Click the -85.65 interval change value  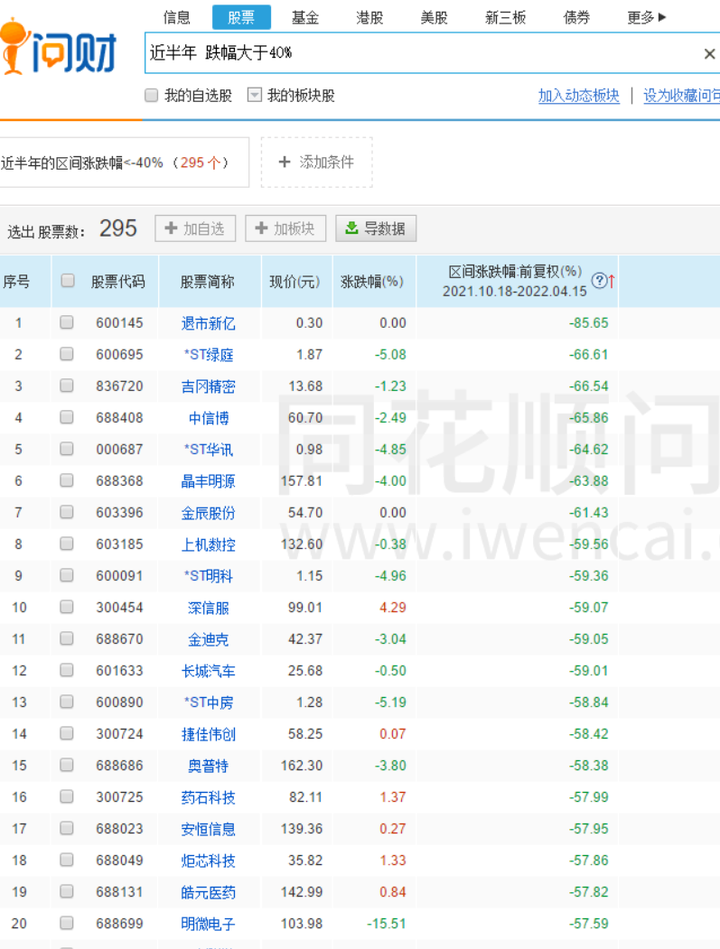click(x=589, y=323)
